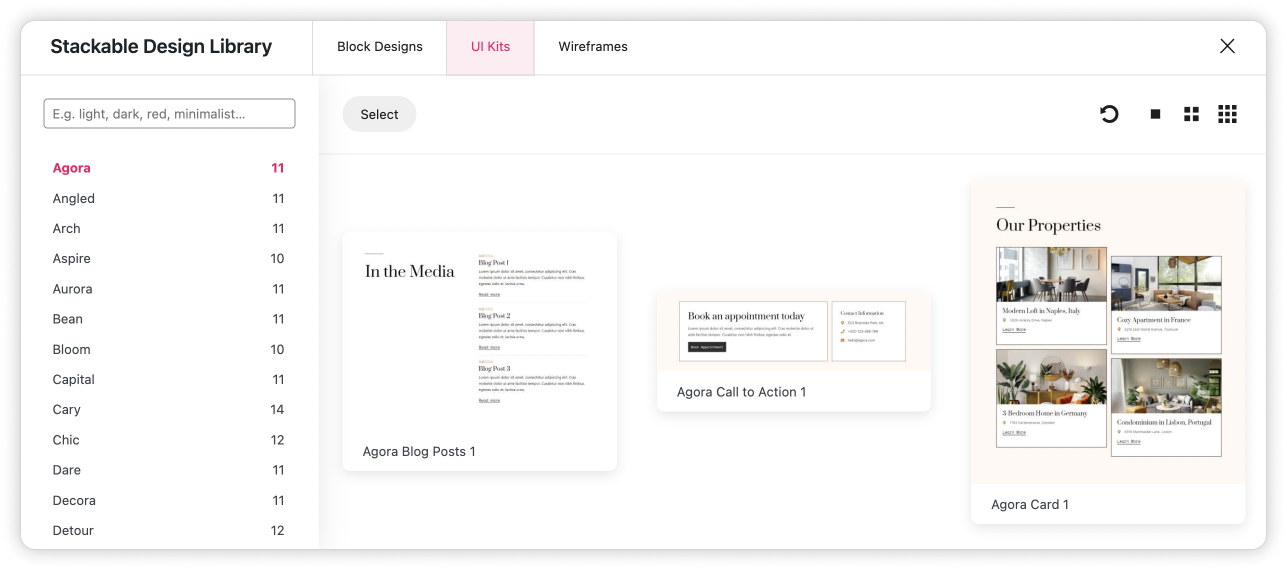The height and width of the screenshot is (570, 1287).
Task: Focus the design search input field
Action: pos(169,114)
